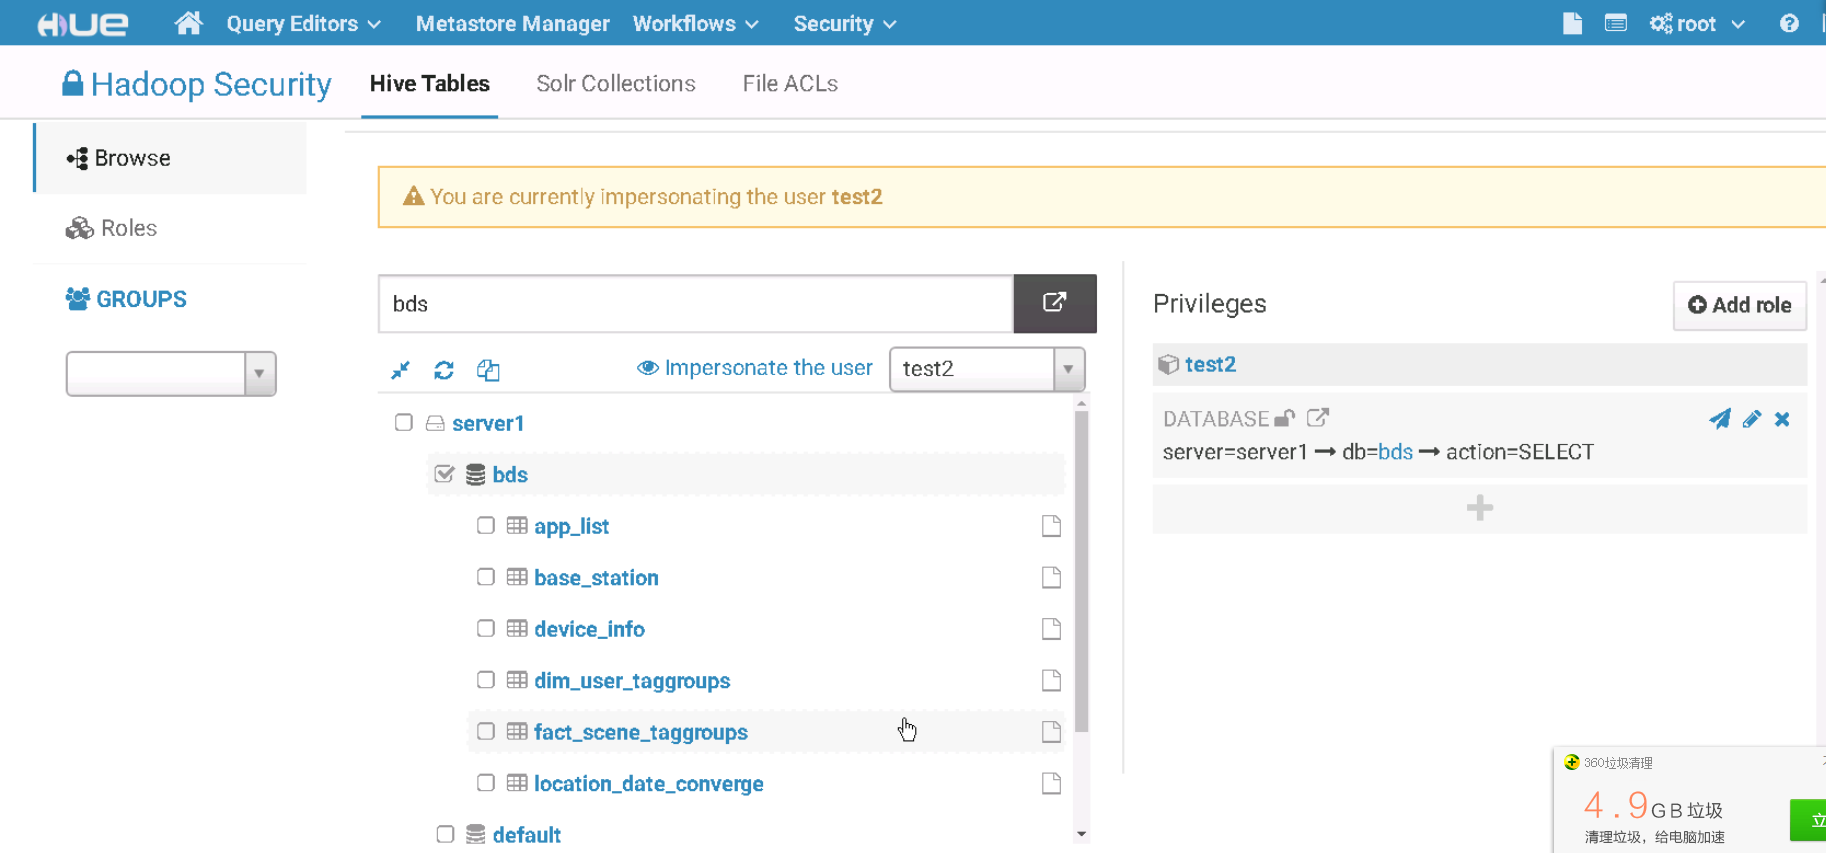
Task: Check the base_station table checkbox
Action: tap(486, 576)
